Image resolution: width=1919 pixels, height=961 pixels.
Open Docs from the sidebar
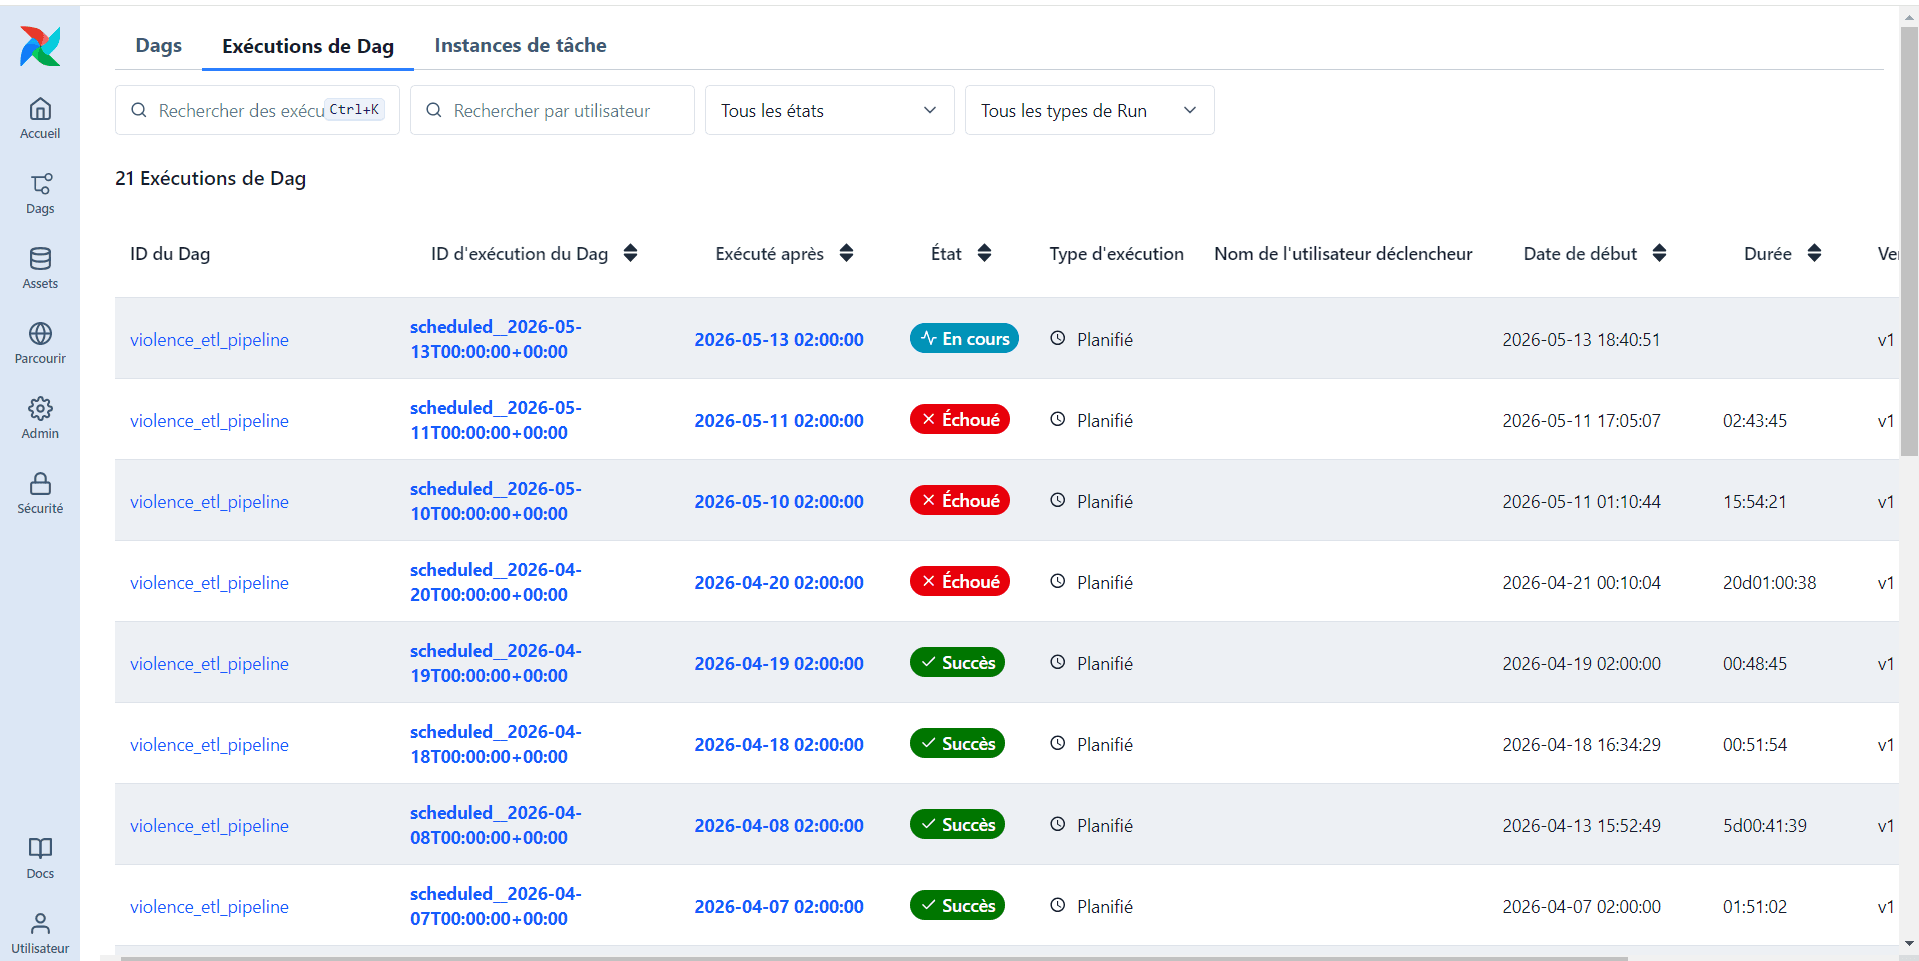40,858
